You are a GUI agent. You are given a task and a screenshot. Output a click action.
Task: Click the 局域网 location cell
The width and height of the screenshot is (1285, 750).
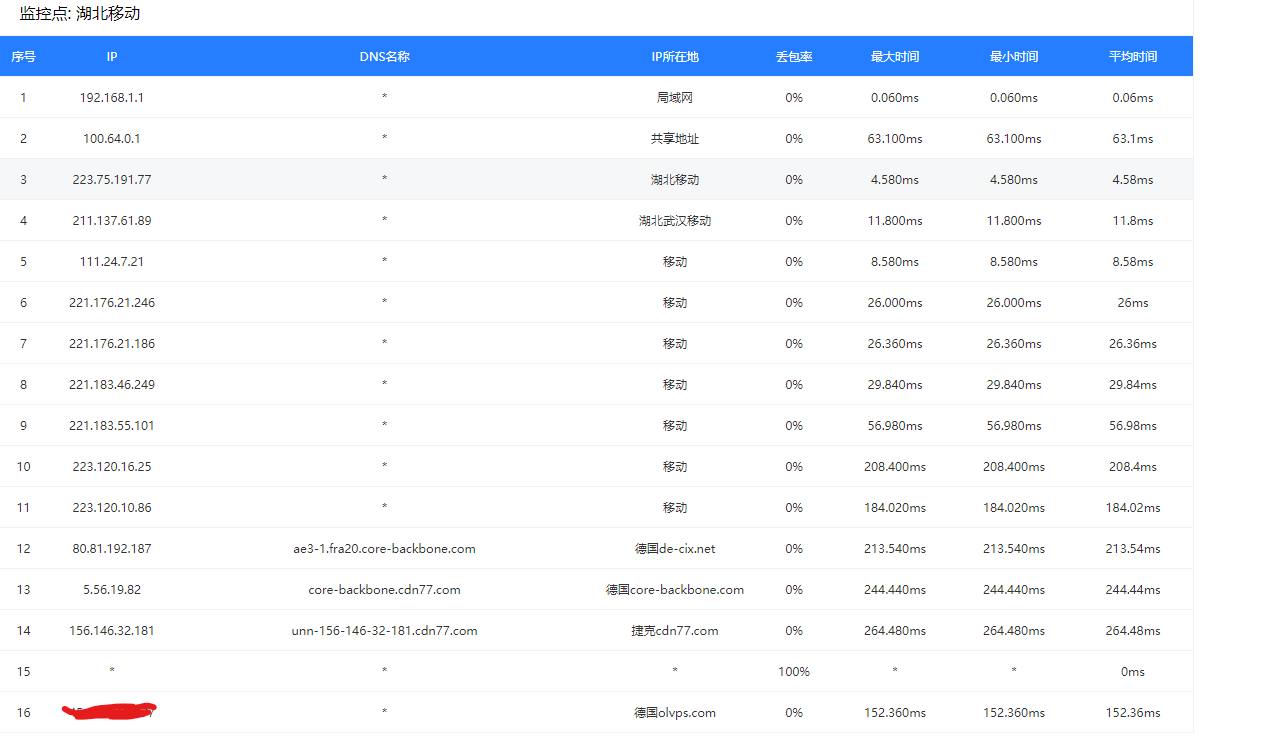675,98
